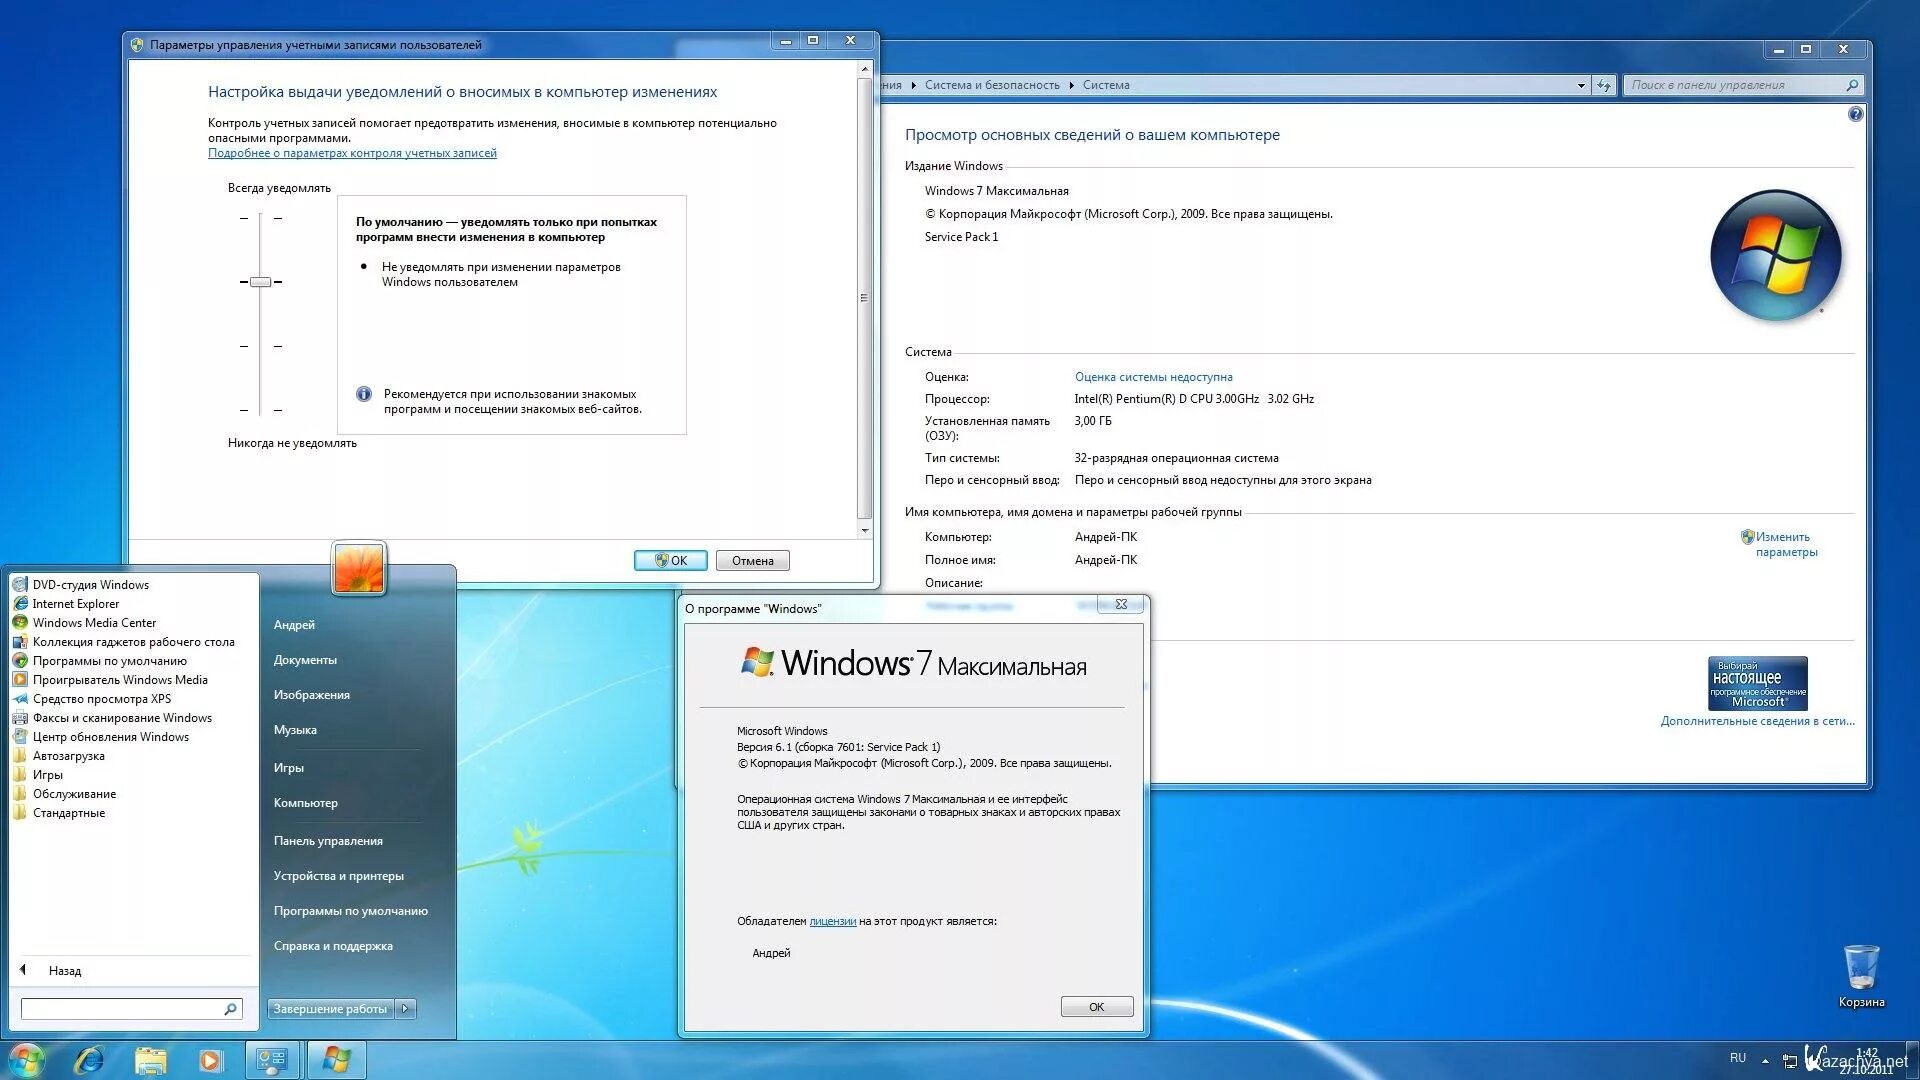
Task: Launch Windows Media Player taskbar icon
Action: (210, 1060)
